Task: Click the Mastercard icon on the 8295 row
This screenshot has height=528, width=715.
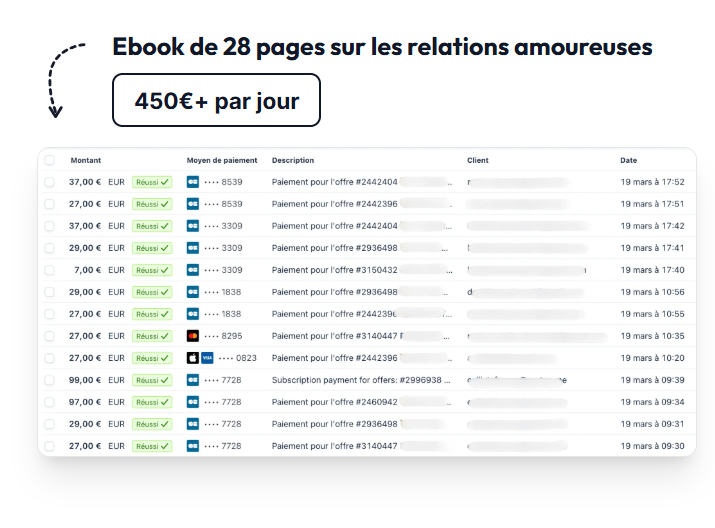Action: 193,336
